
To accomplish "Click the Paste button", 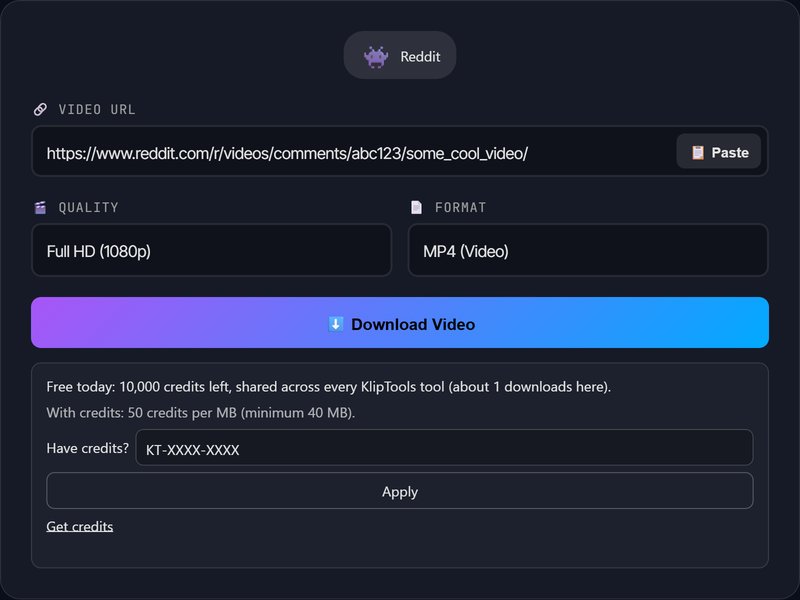I will pyautogui.click(x=718, y=152).
